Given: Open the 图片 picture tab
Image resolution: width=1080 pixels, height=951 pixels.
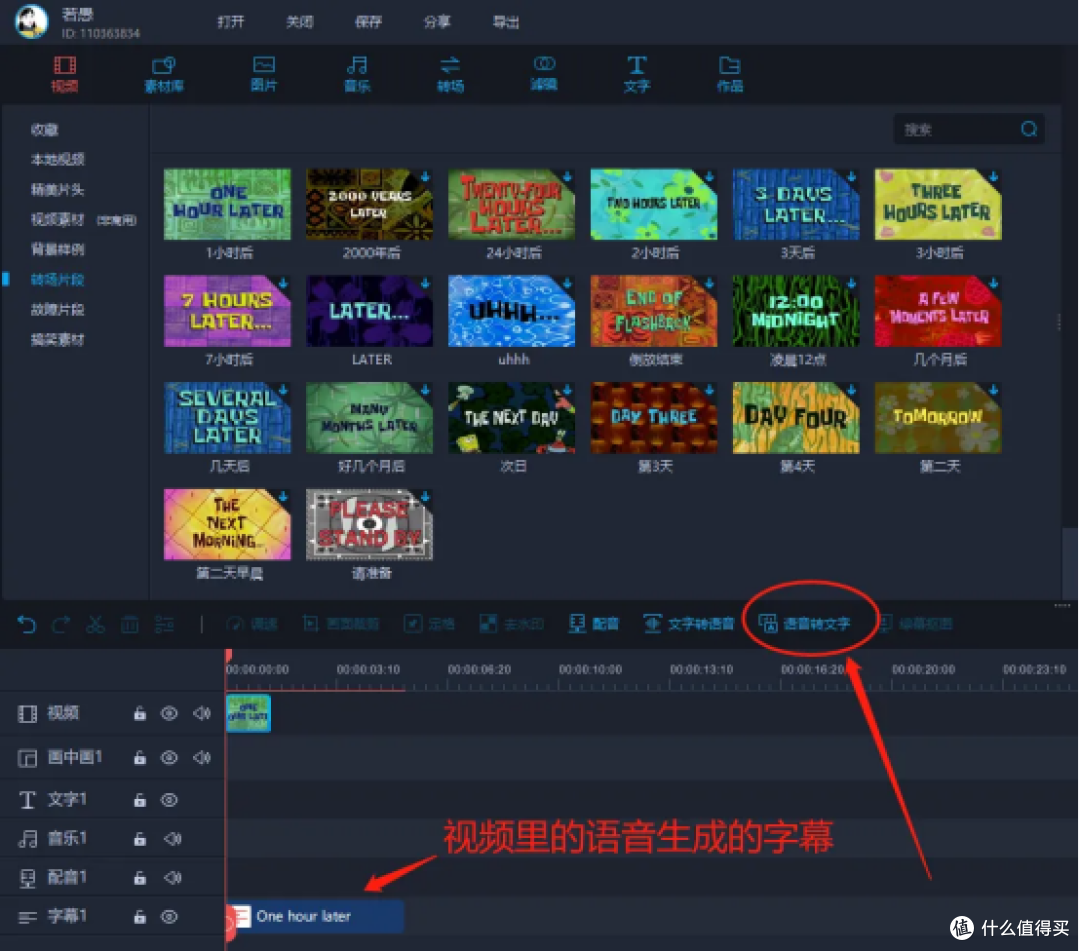Looking at the screenshot, I should (x=264, y=74).
